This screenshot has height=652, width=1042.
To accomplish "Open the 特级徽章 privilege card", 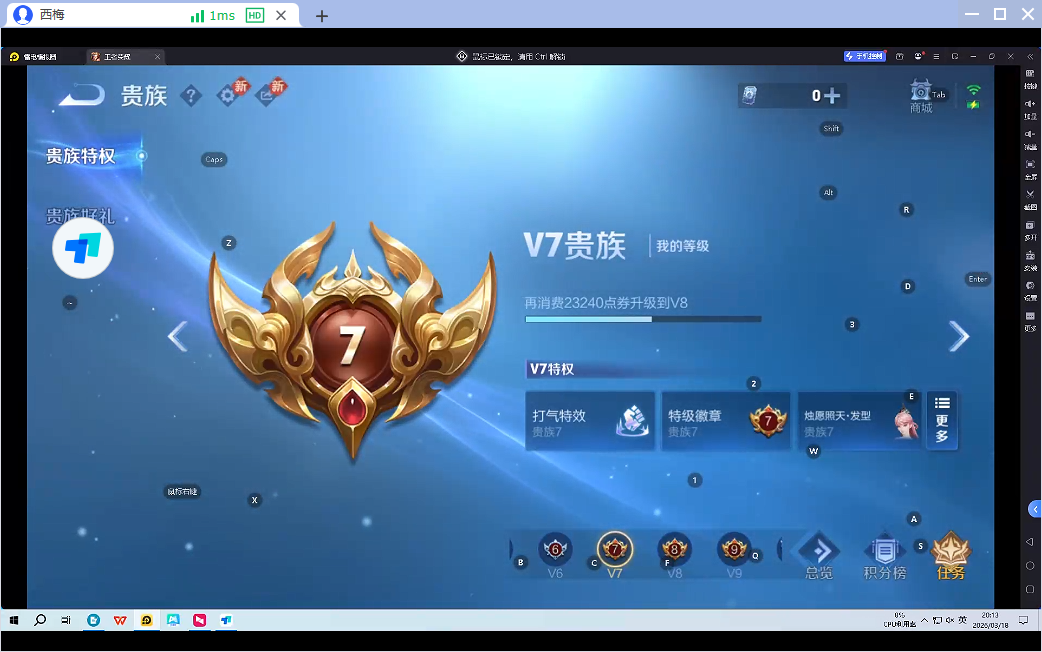I will click(725, 420).
